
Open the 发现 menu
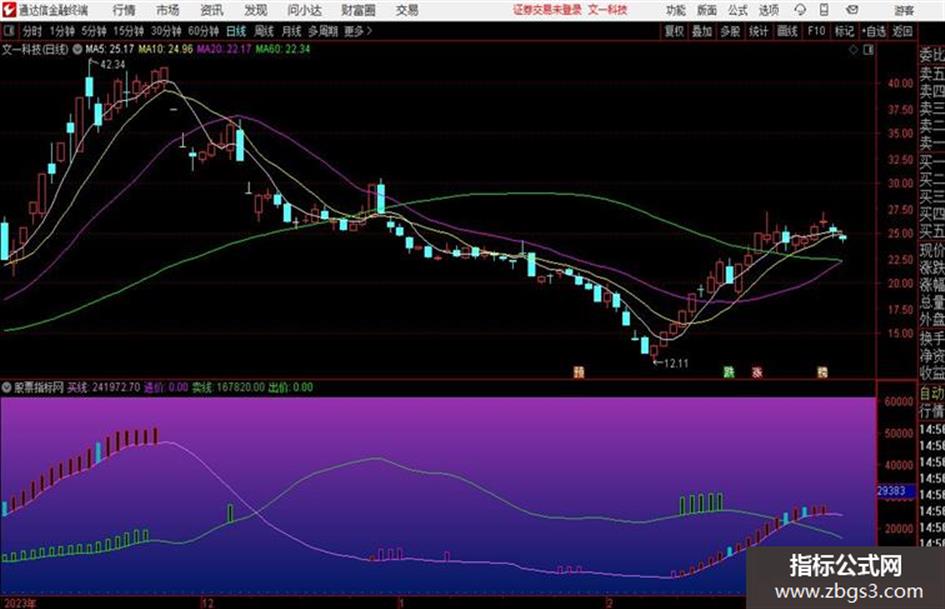coord(256,10)
